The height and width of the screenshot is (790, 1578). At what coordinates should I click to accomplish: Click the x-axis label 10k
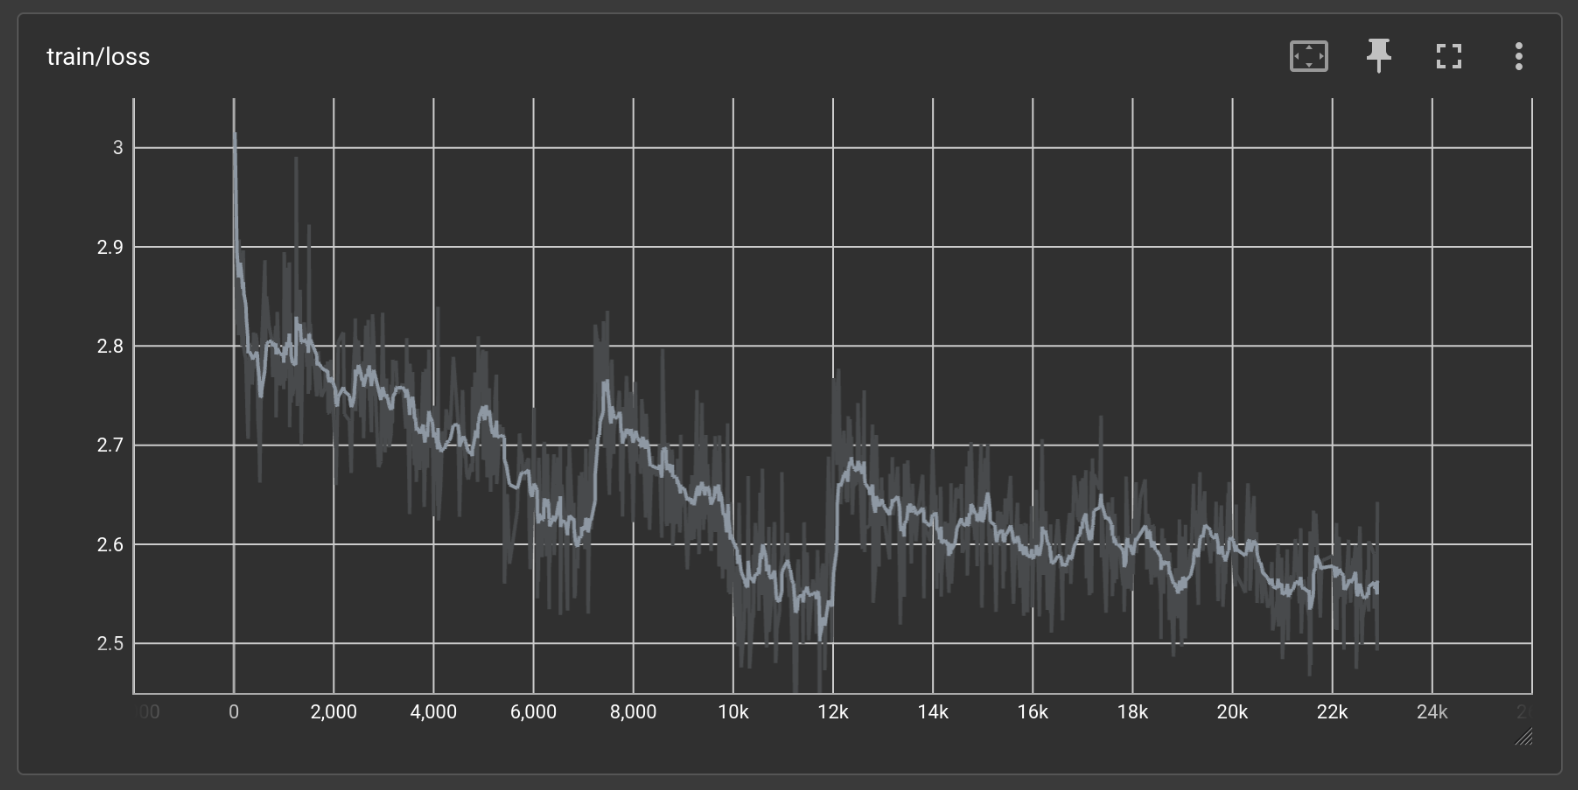click(x=733, y=712)
